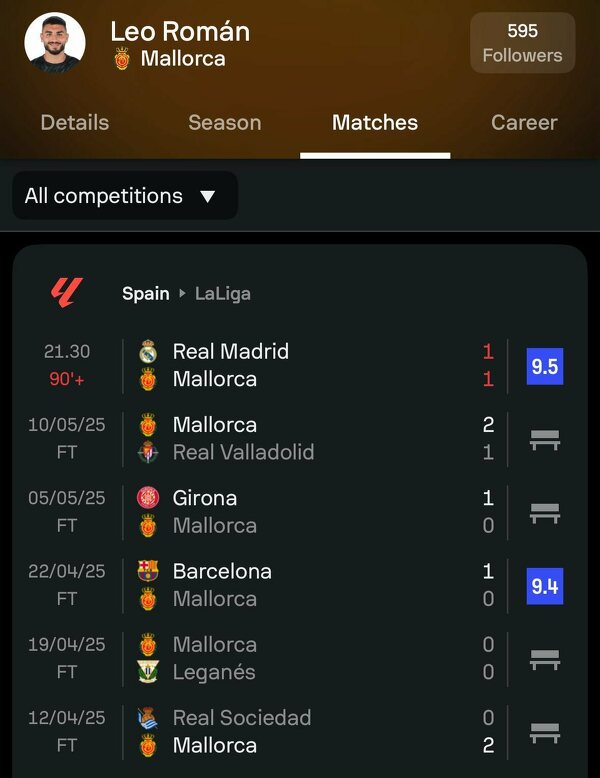Select the Matches tab
Viewport: 600px width, 778px height.
click(x=375, y=123)
